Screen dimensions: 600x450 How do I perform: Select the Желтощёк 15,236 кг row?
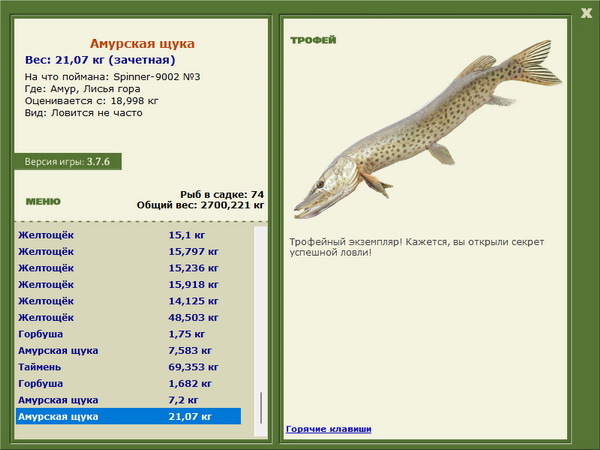129,268
